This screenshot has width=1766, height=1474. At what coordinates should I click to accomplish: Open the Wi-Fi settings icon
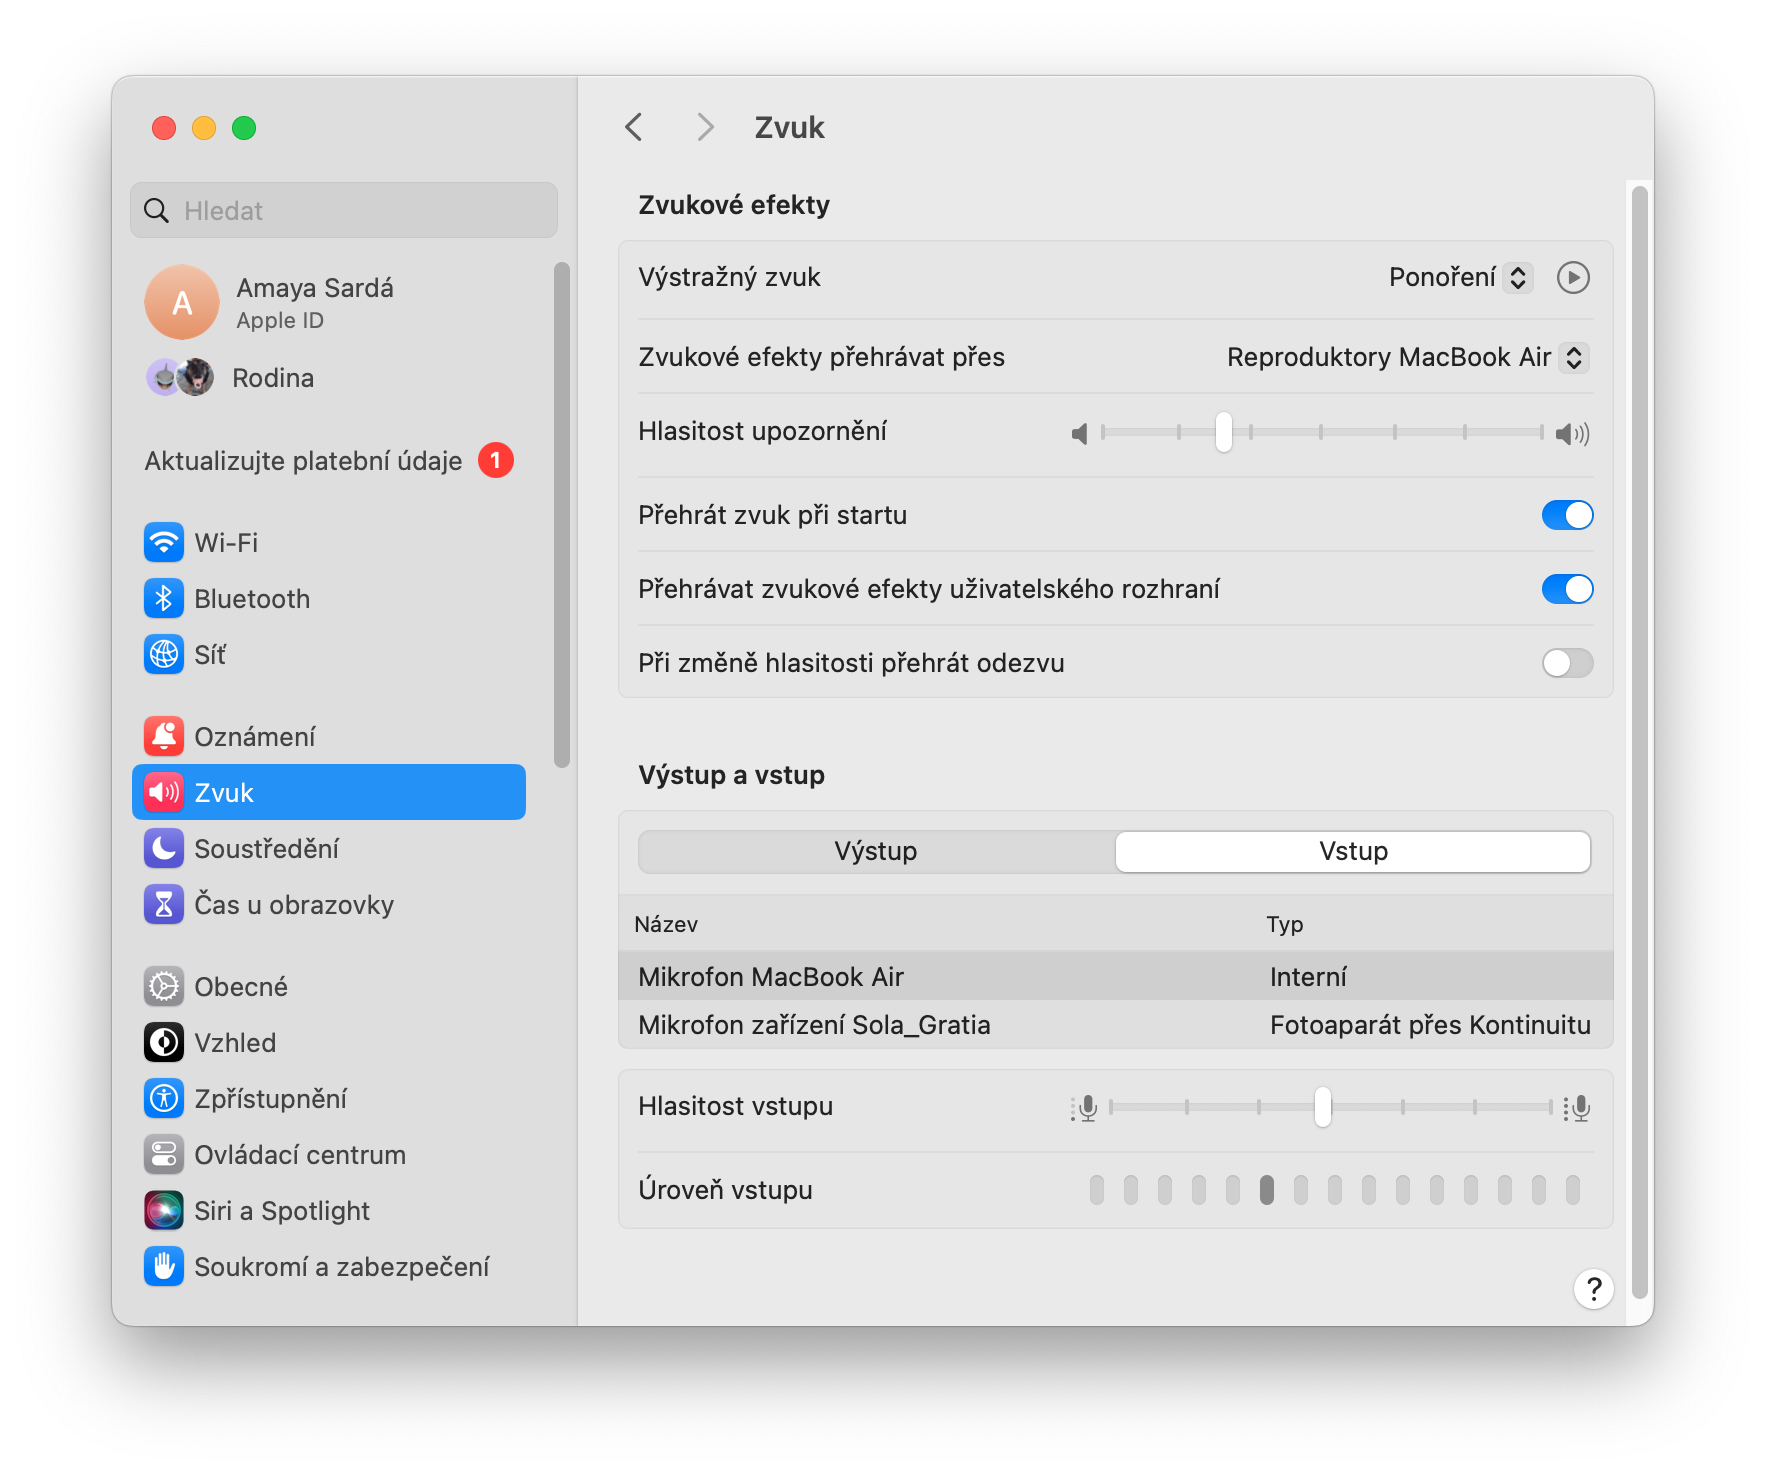pos(164,543)
